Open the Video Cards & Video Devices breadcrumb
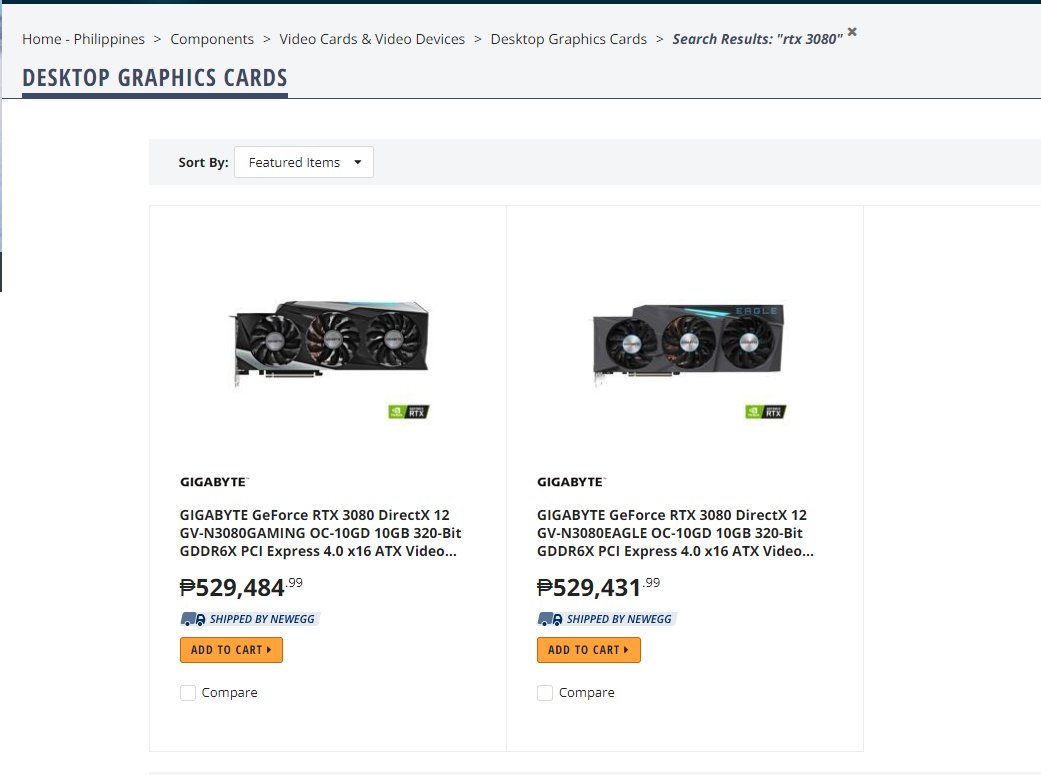1041x775 pixels. (x=371, y=38)
